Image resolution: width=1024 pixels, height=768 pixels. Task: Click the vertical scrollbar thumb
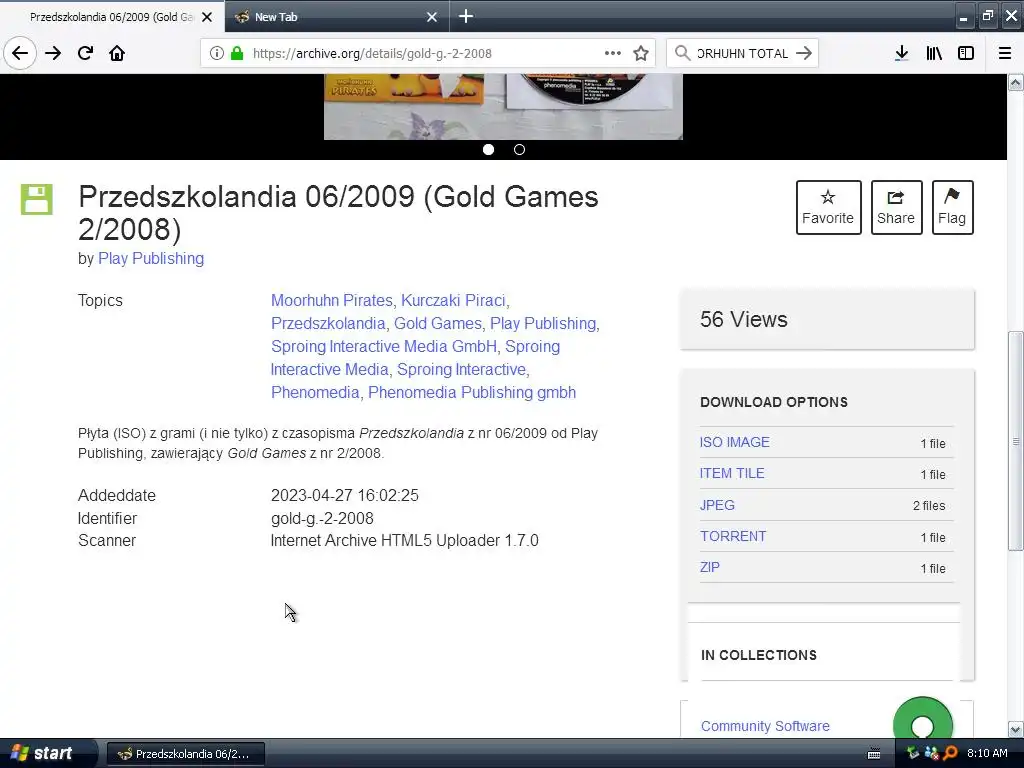coord(1016,441)
